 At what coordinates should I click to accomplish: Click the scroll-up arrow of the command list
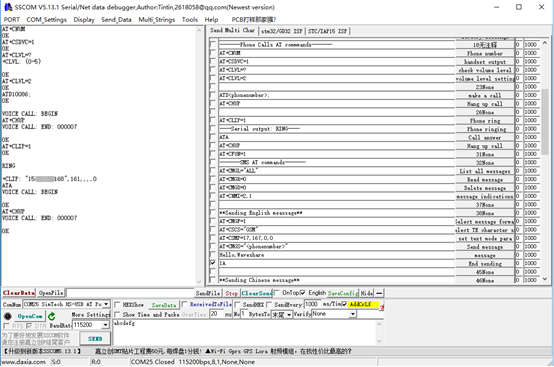545,43
